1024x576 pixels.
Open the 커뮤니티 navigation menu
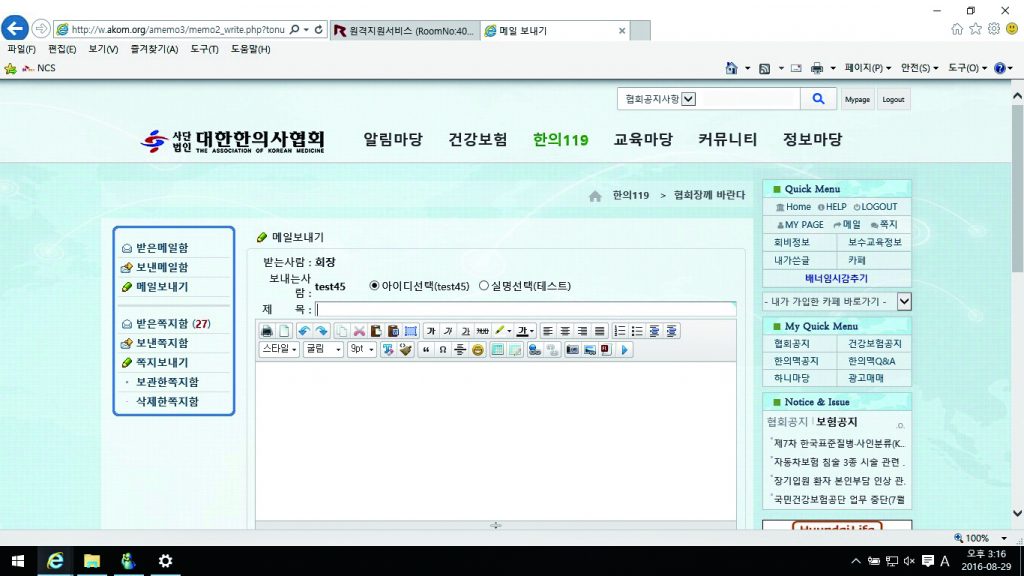click(726, 139)
